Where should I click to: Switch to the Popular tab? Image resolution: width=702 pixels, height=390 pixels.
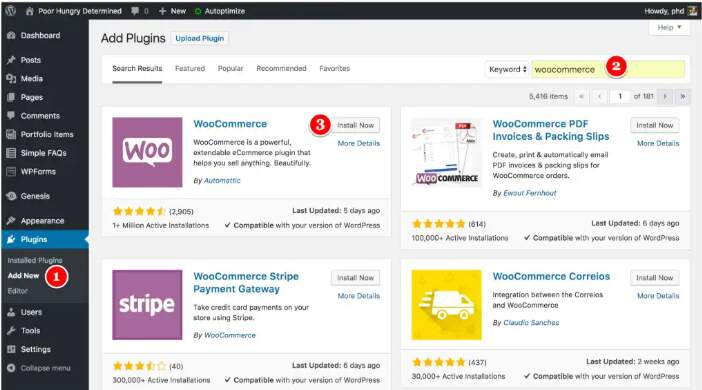click(230, 69)
